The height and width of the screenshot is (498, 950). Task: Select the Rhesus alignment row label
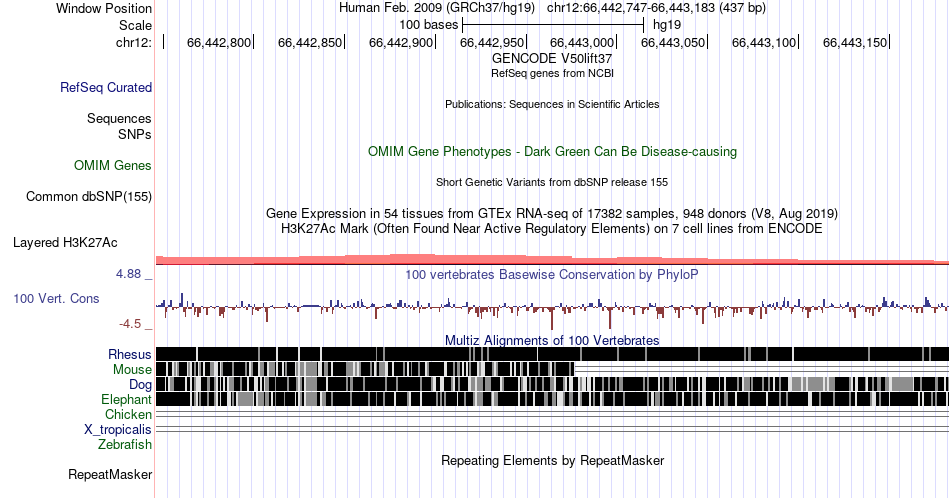coord(130,354)
